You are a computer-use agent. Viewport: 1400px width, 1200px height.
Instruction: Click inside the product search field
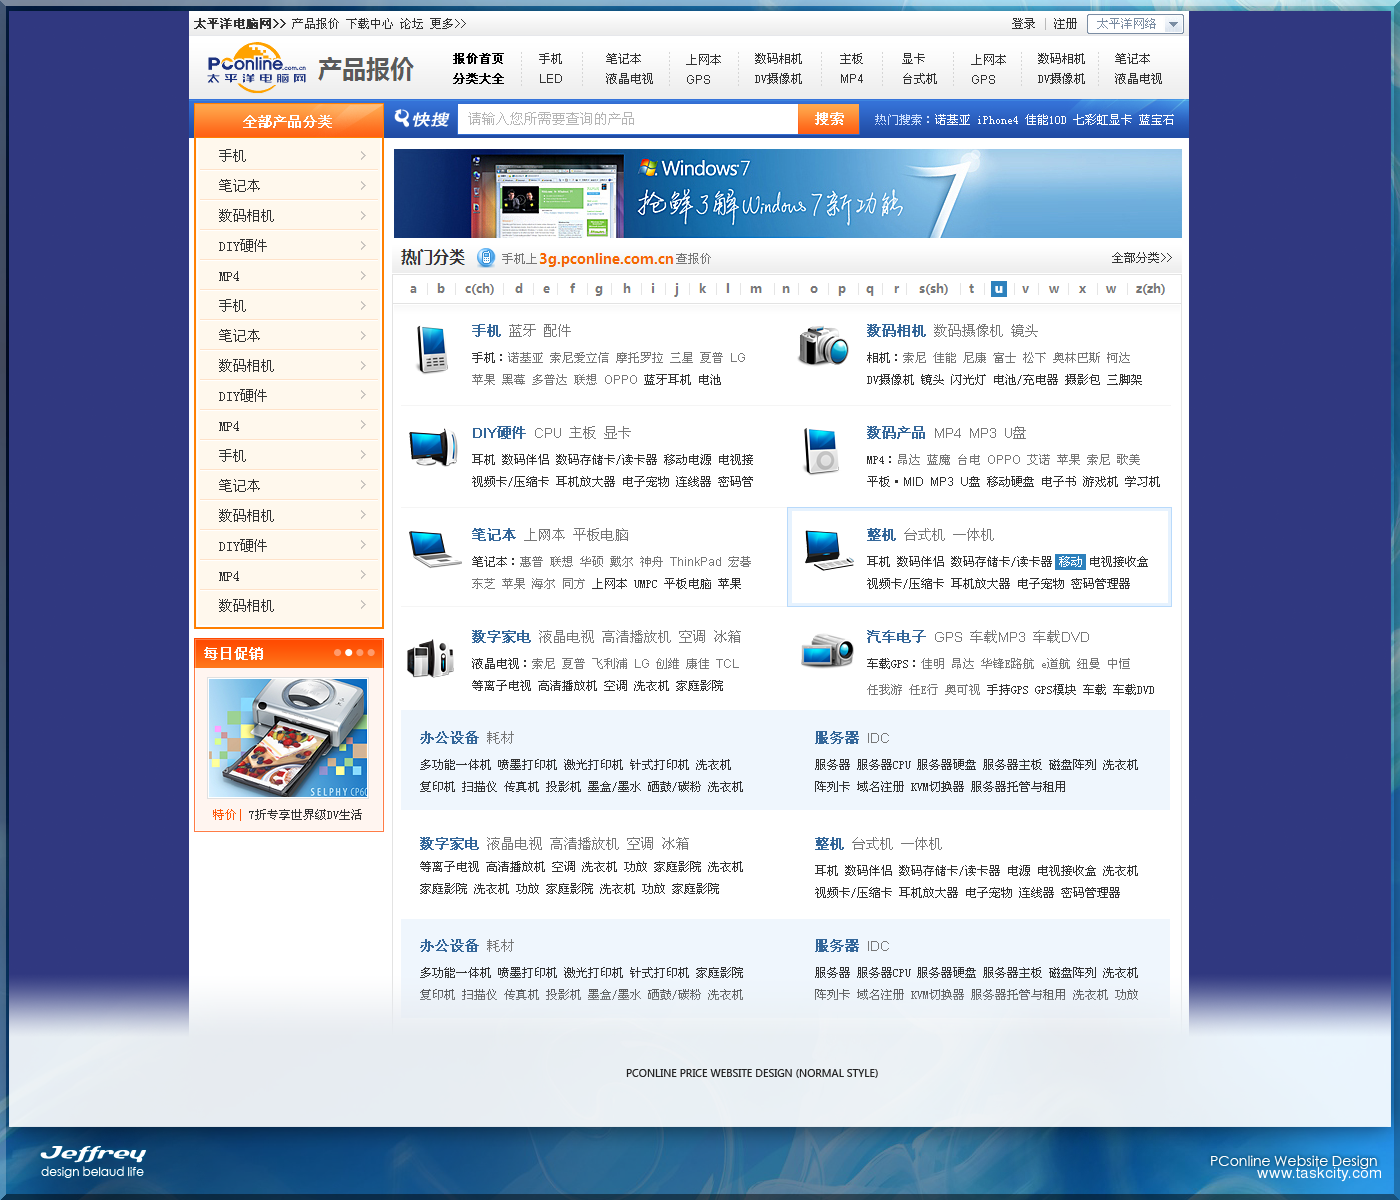627,119
